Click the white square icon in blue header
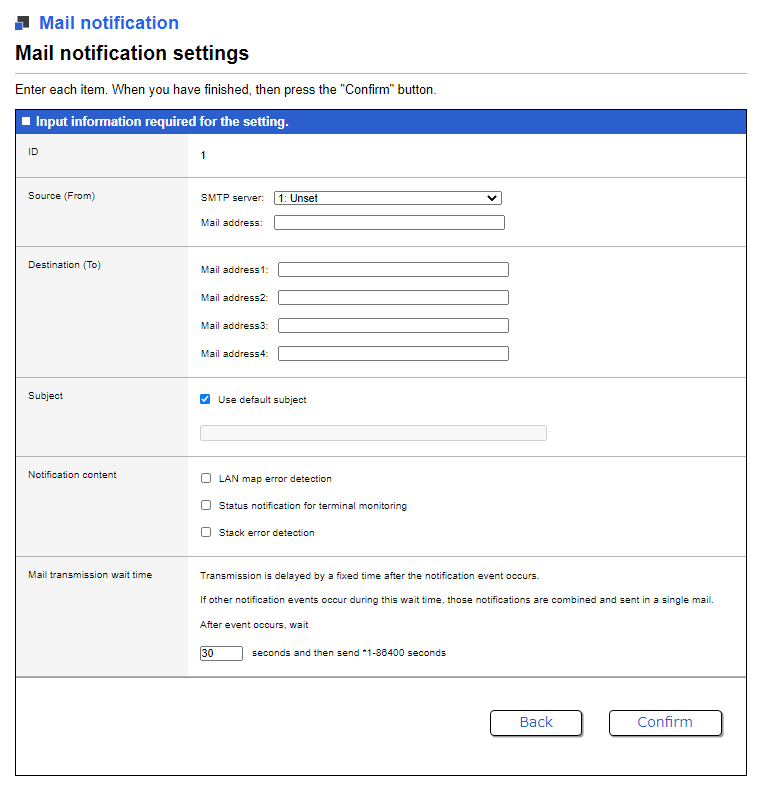This screenshot has height=796, width=762. [26, 122]
